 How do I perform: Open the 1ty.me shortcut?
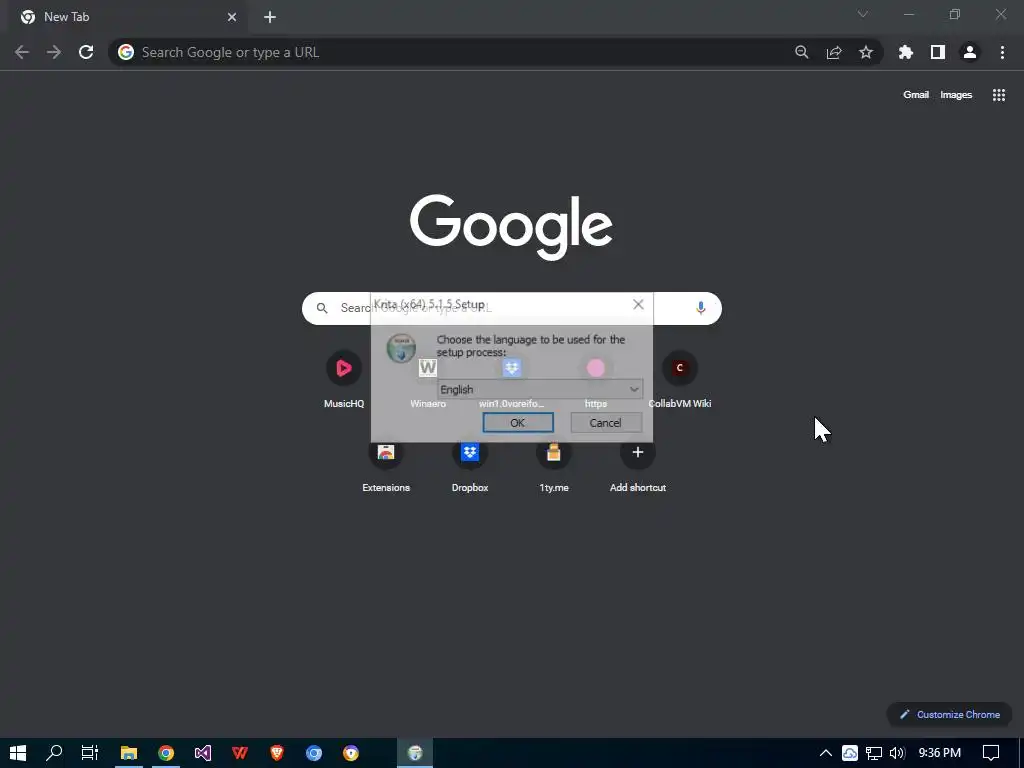pos(554,465)
